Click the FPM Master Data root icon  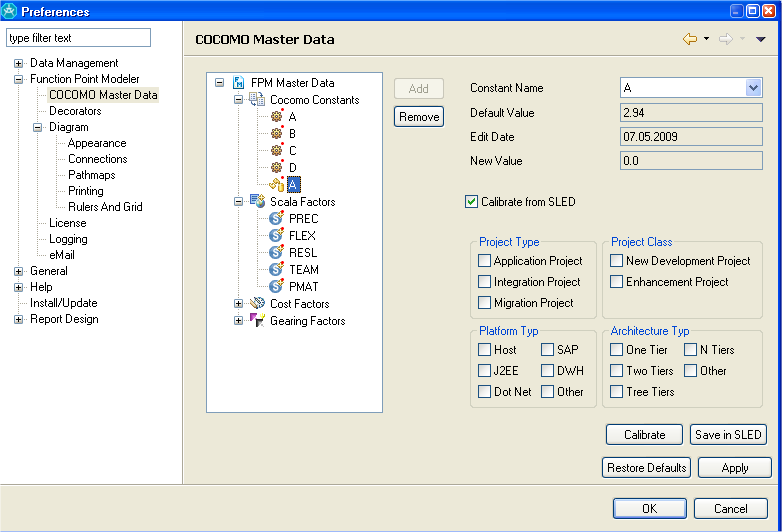238,83
